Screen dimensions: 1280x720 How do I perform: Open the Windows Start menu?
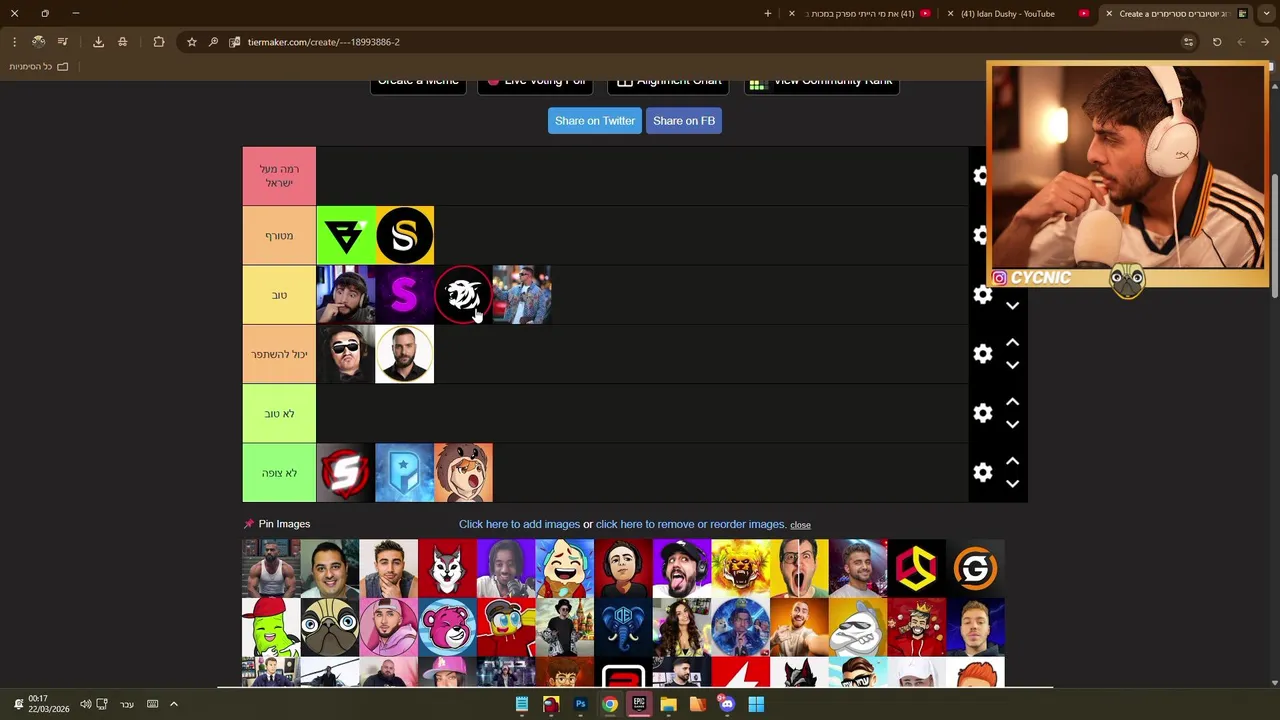[x=756, y=704]
